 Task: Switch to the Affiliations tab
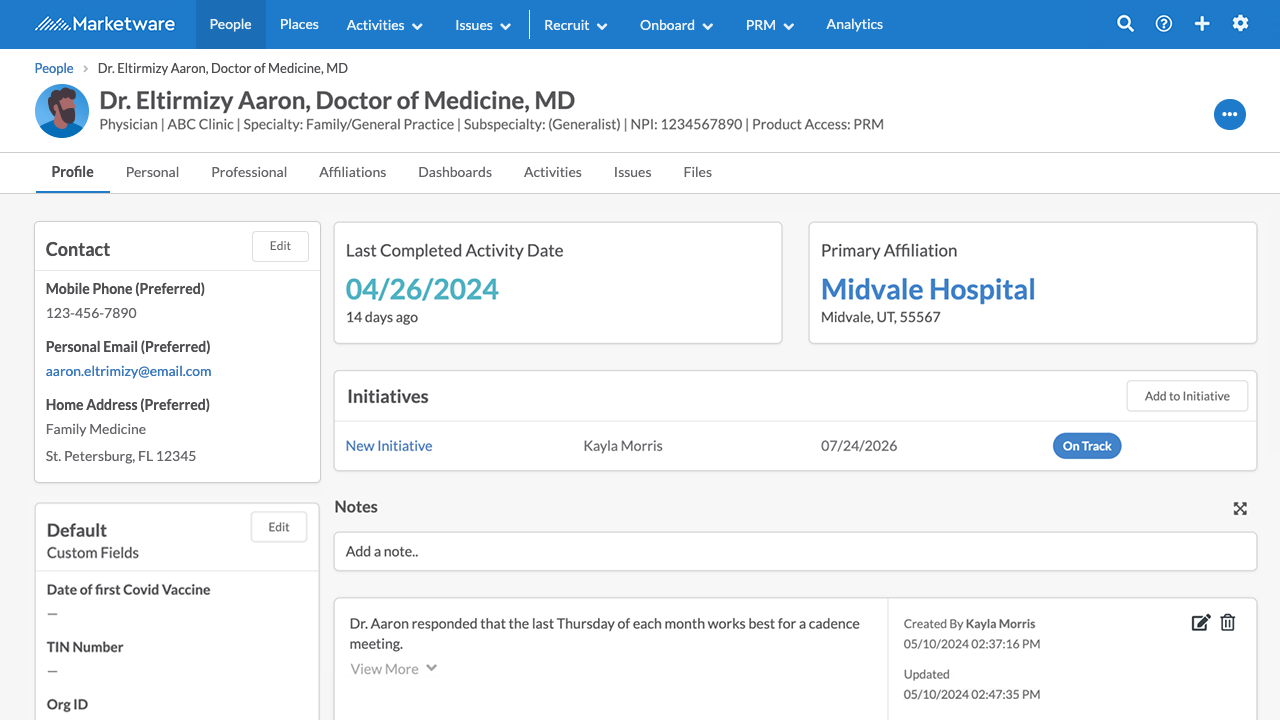(352, 172)
